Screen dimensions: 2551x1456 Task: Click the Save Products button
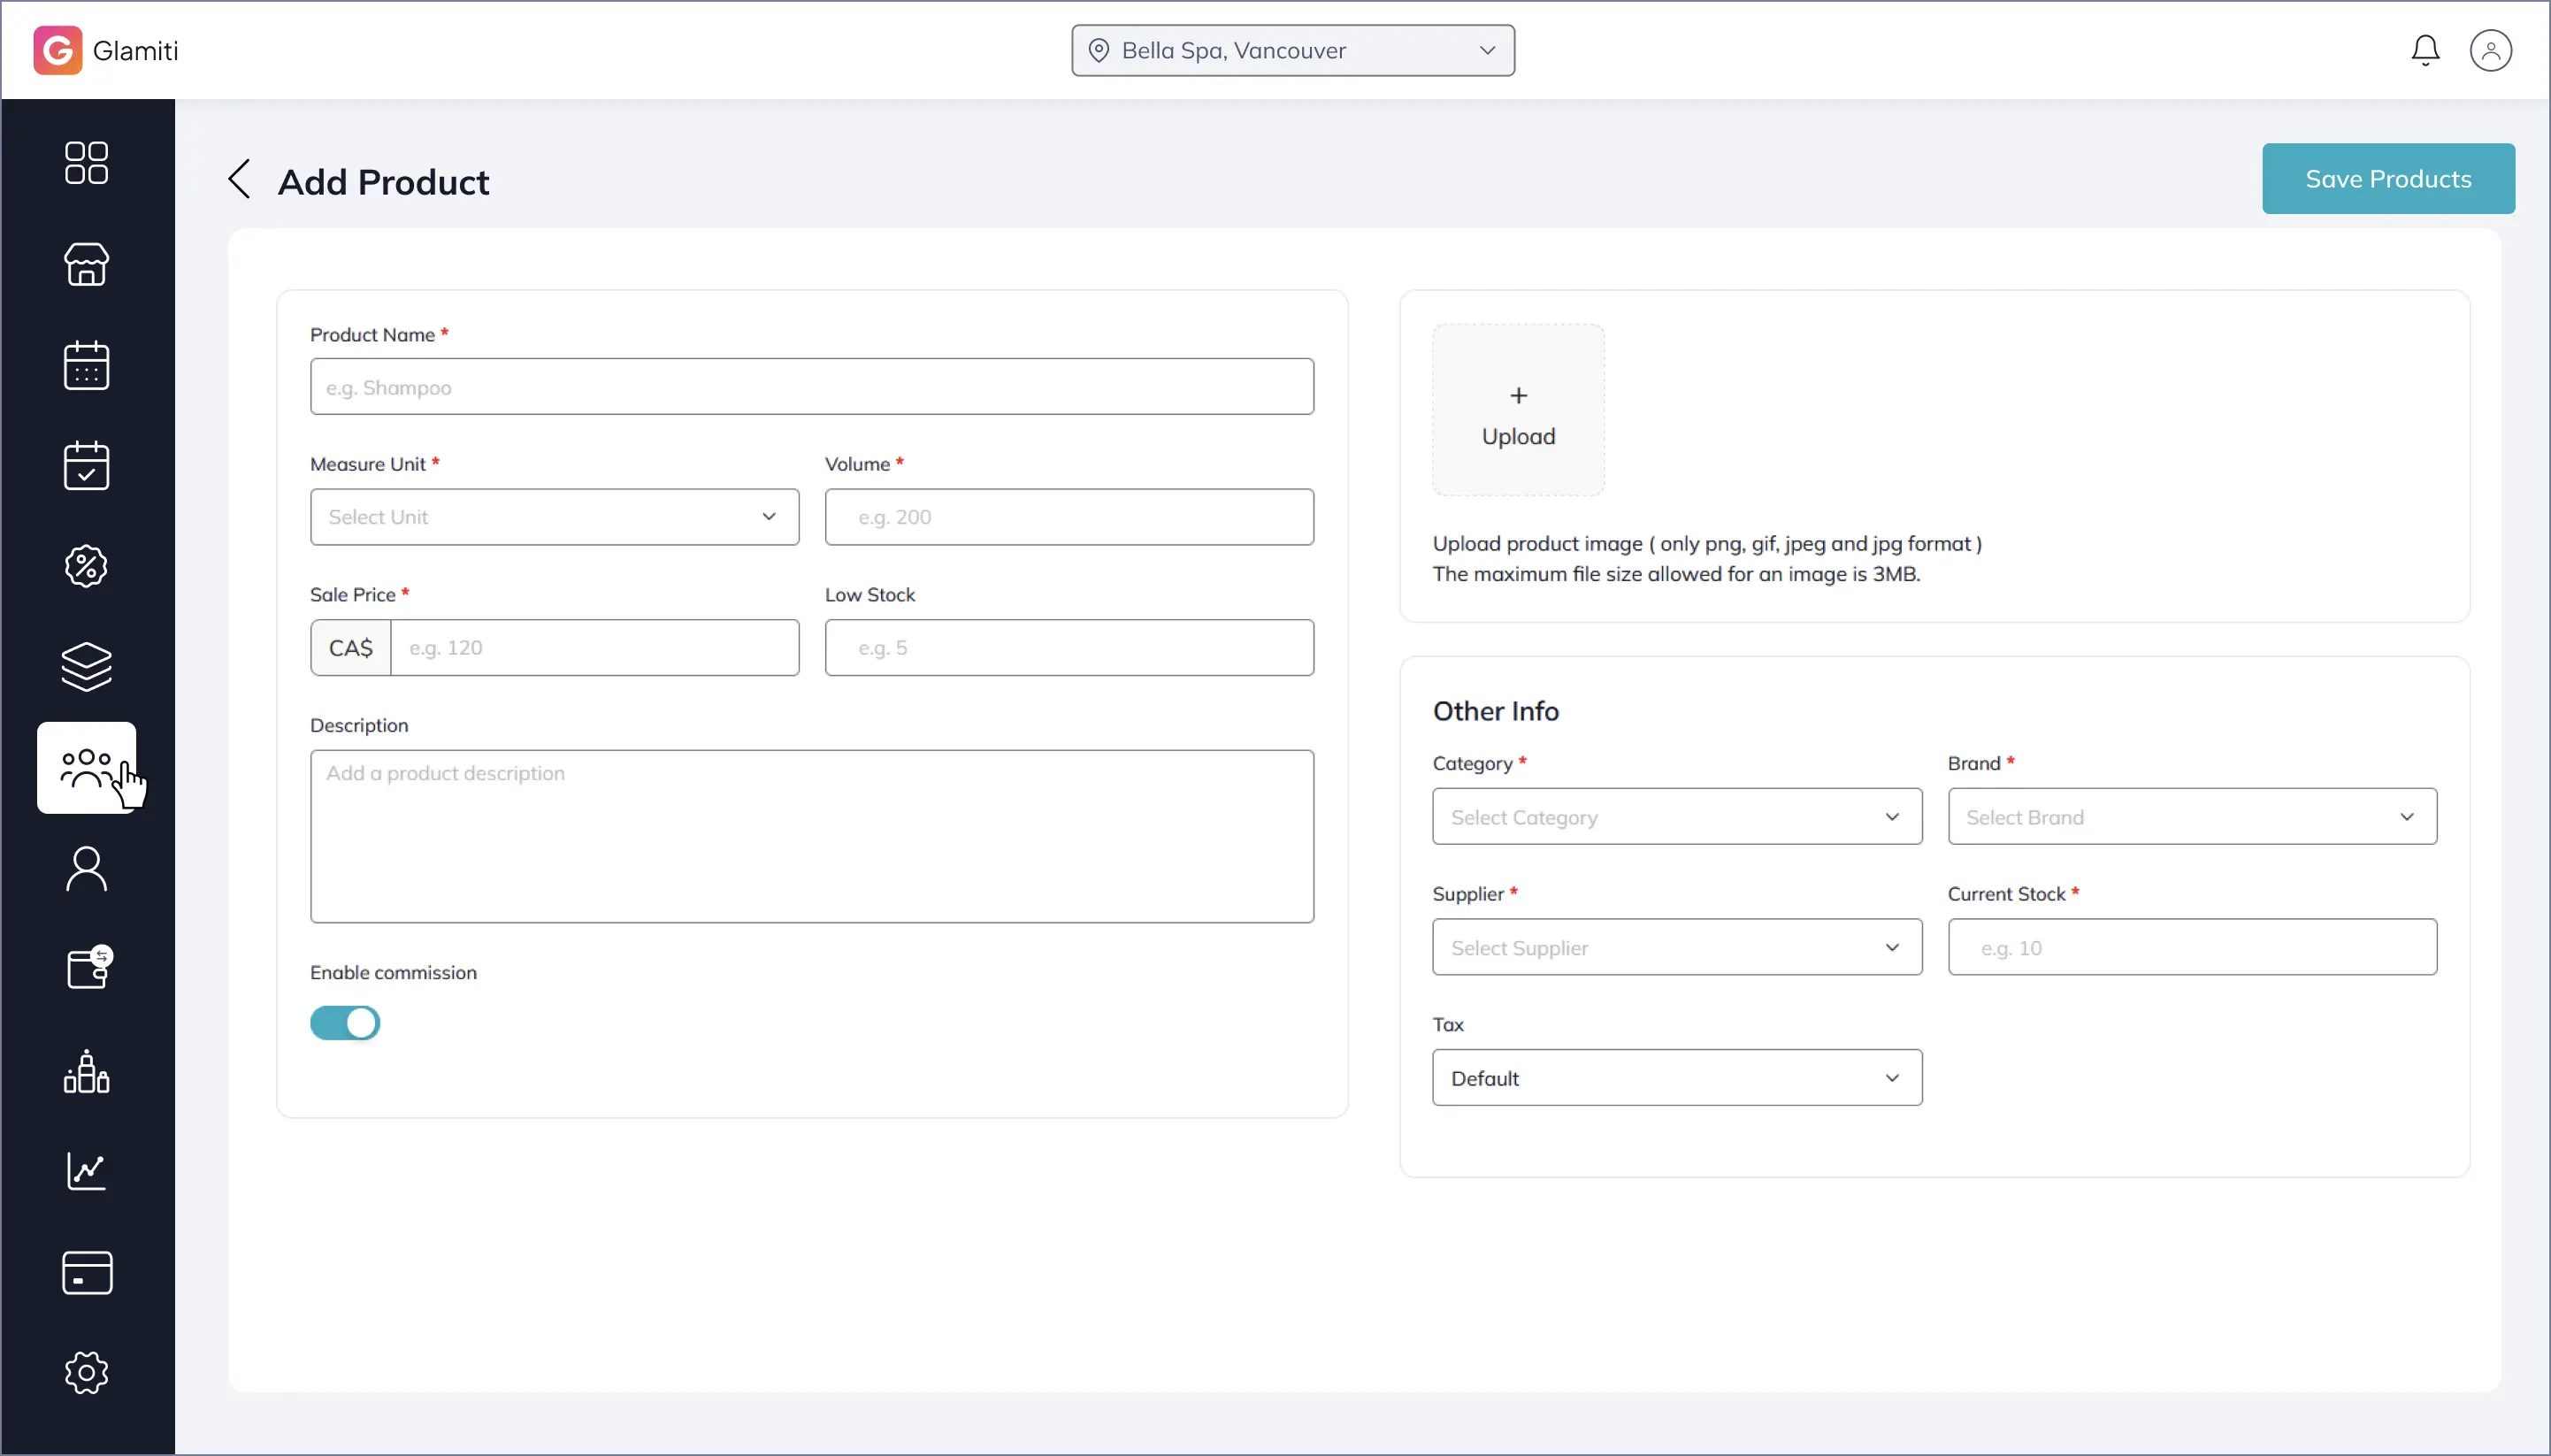(2387, 179)
